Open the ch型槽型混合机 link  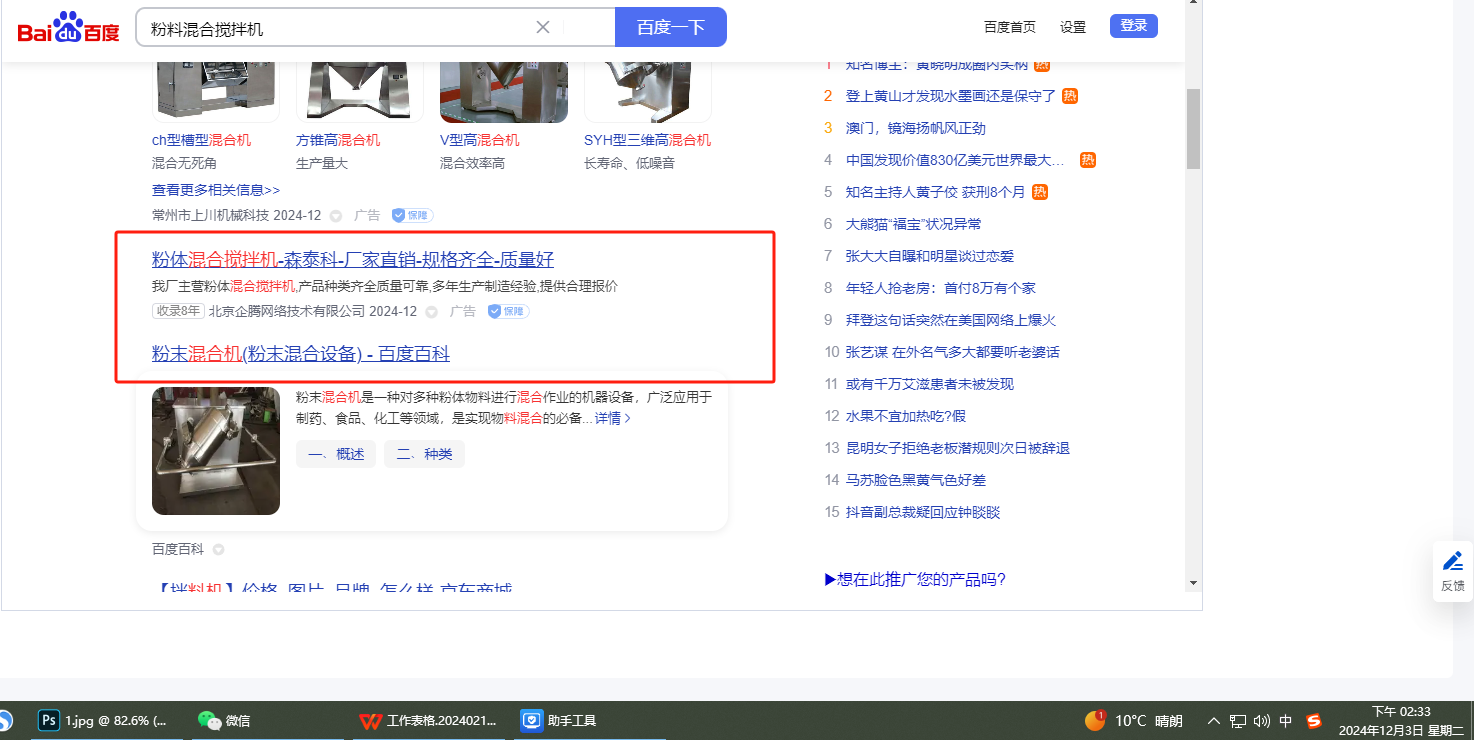tap(201, 140)
